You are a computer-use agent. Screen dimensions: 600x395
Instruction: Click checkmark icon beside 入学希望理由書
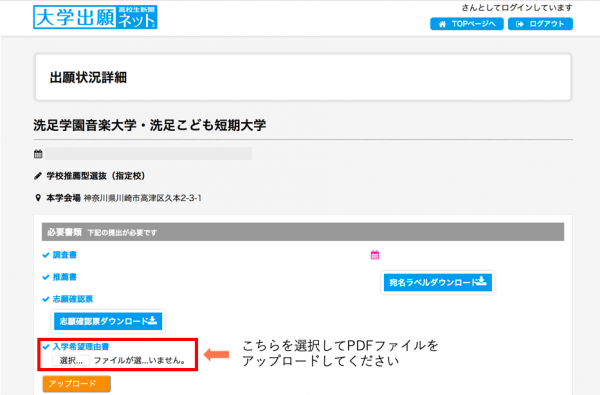(46, 347)
